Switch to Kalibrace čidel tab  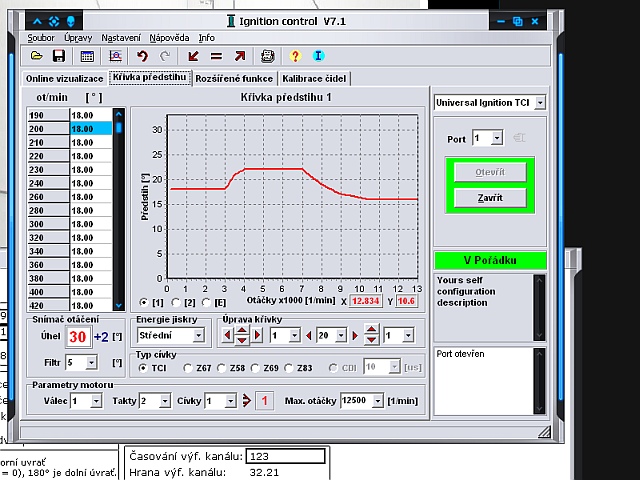[x=314, y=78]
